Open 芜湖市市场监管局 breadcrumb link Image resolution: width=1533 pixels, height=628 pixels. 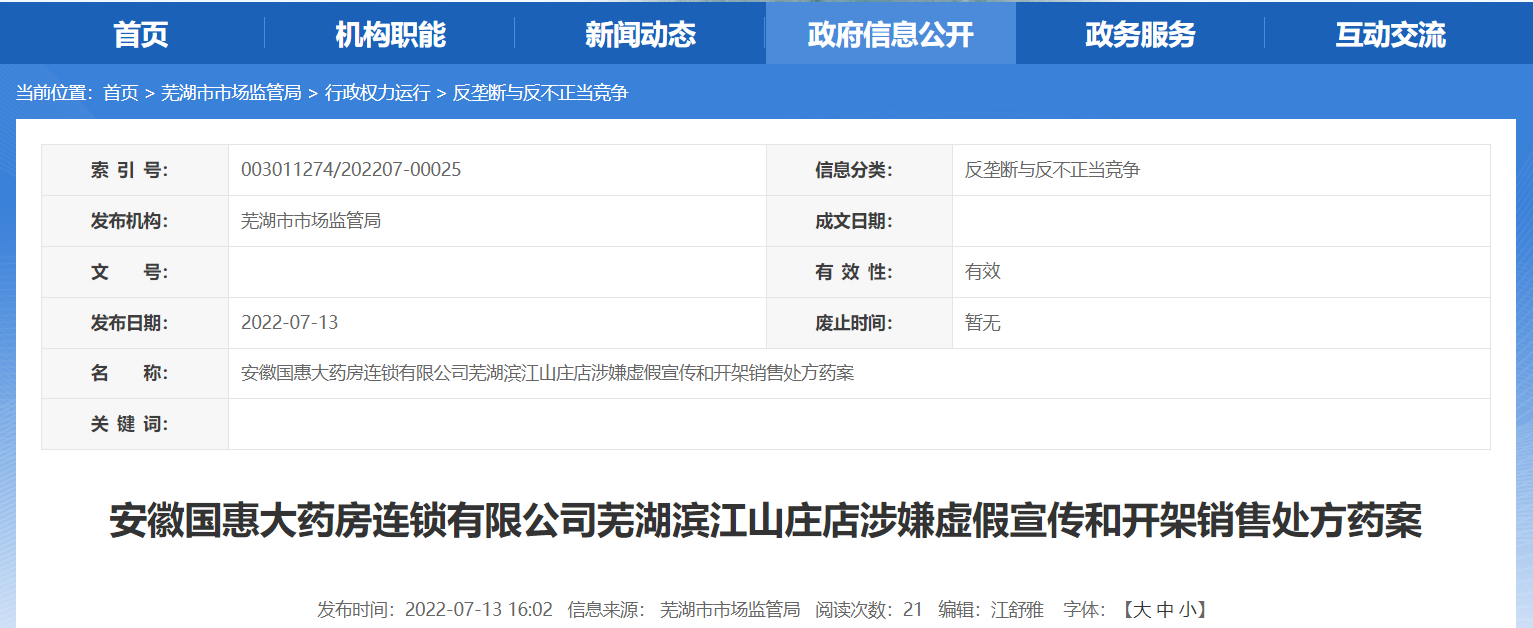[231, 93]
